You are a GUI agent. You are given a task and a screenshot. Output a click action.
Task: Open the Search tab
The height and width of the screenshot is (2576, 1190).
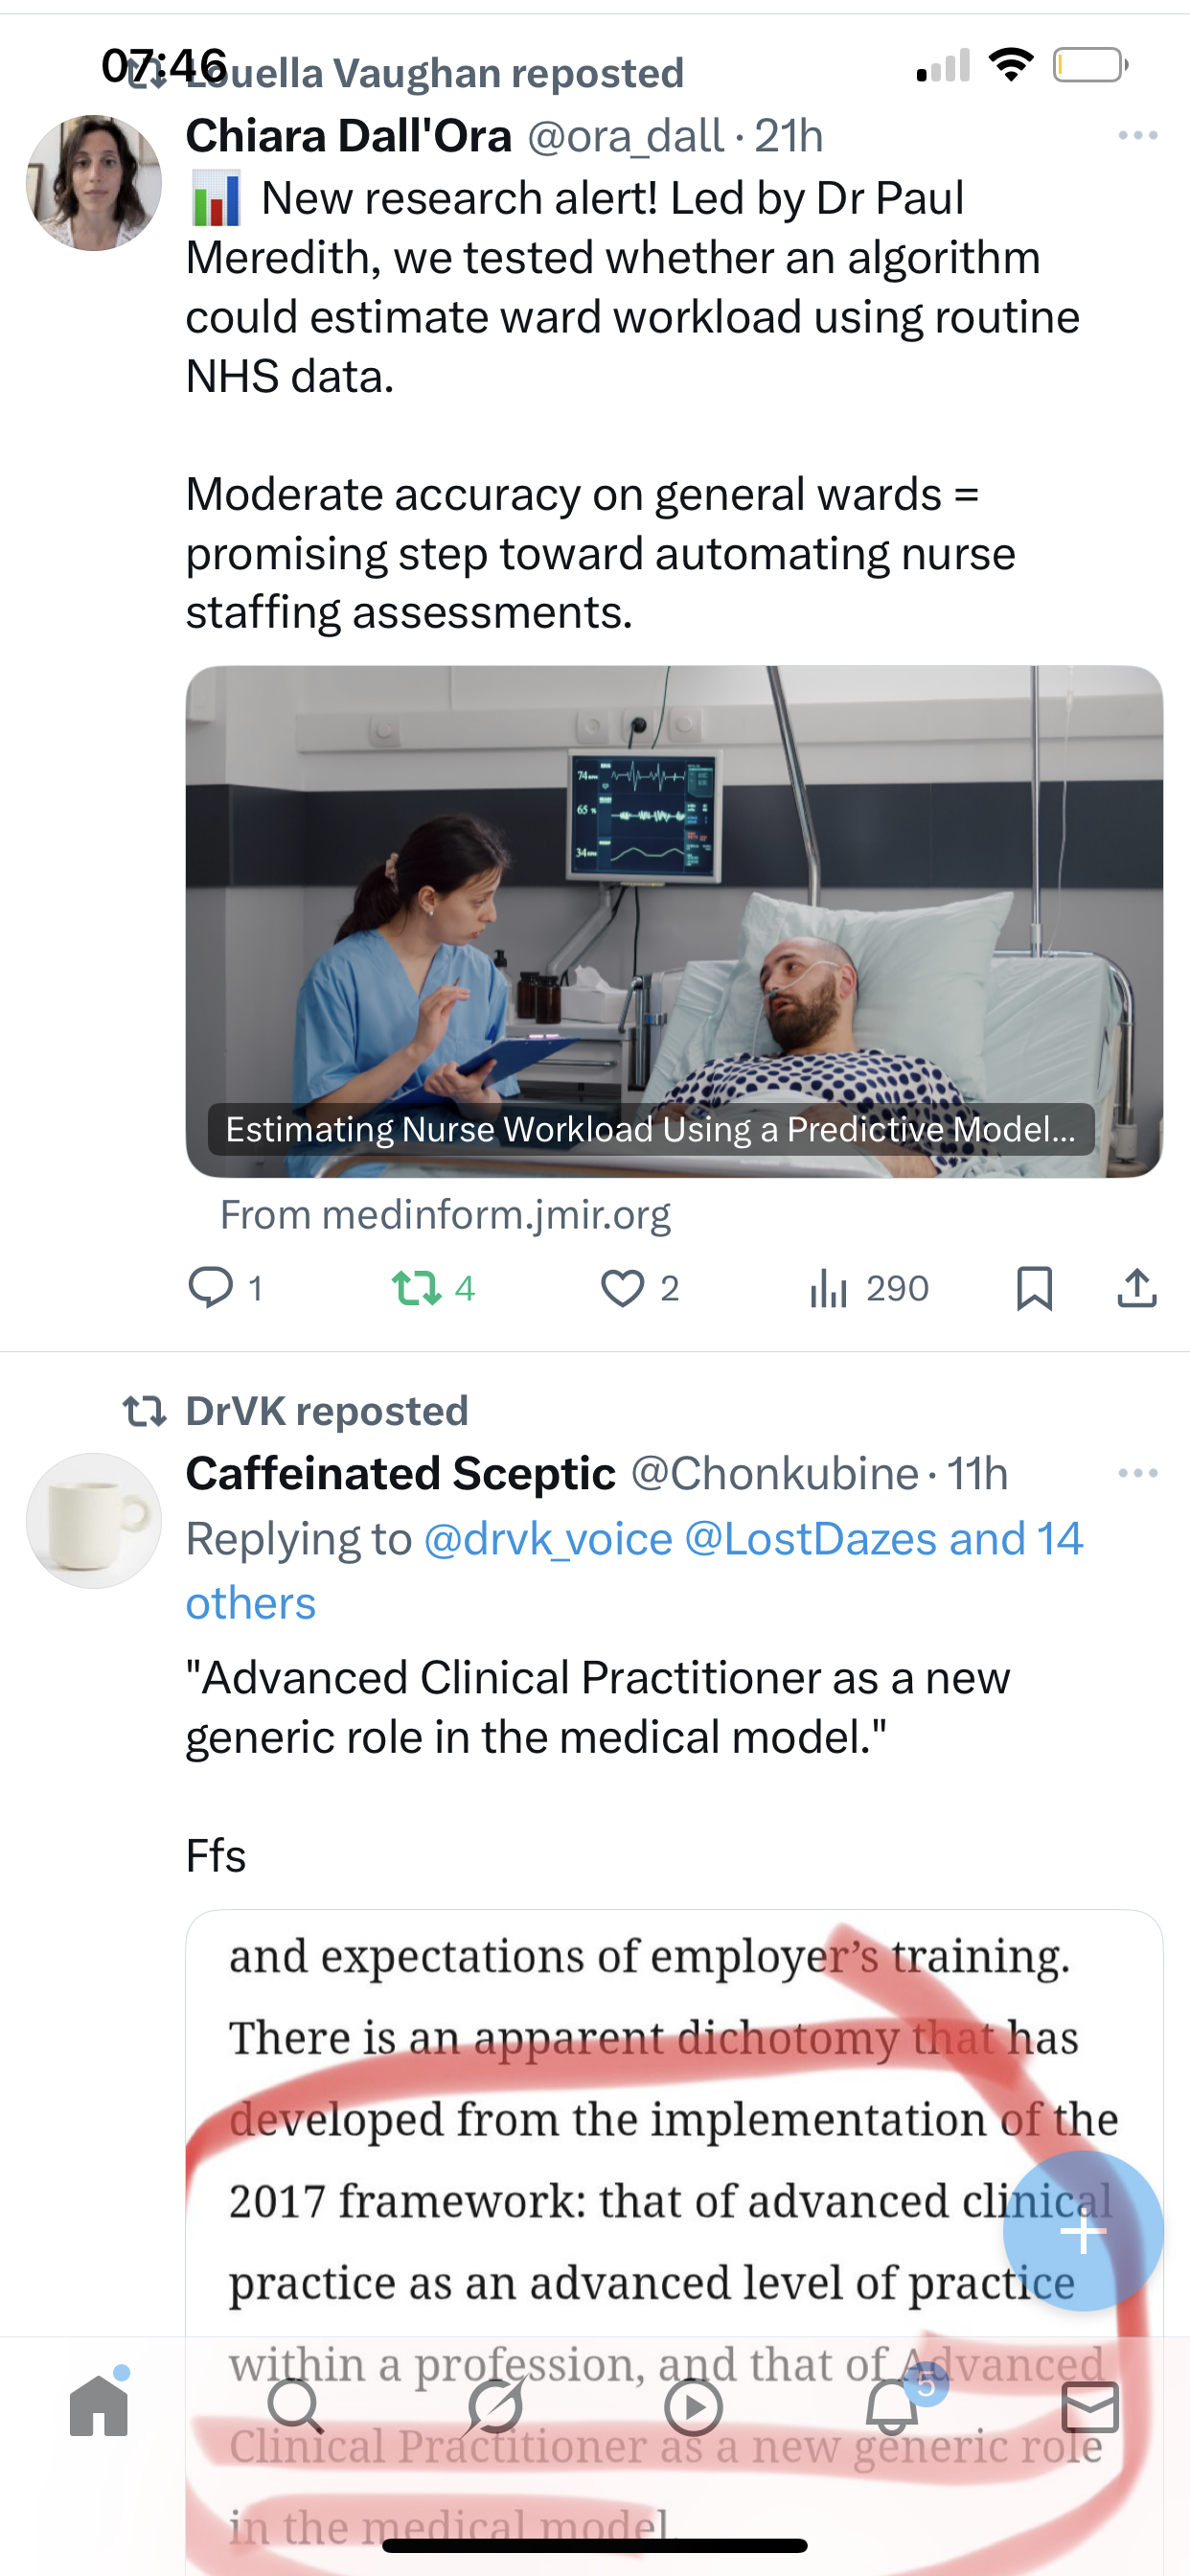click(x=296, y=2406)
